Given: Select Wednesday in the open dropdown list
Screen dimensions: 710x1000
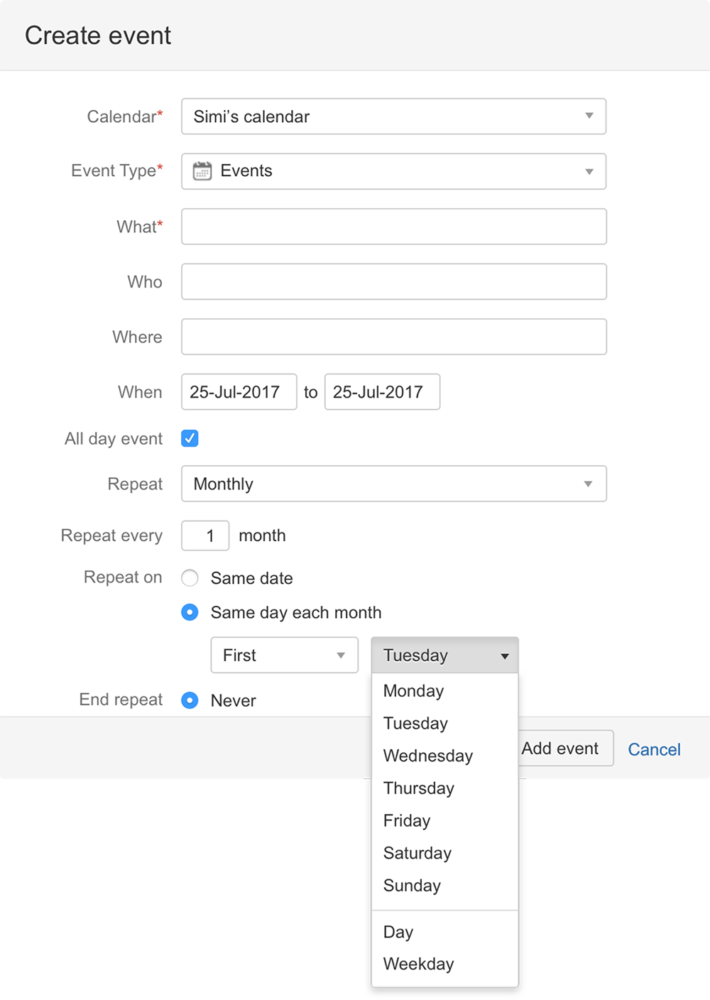Looking at the screenshot, I should point(428,756).
